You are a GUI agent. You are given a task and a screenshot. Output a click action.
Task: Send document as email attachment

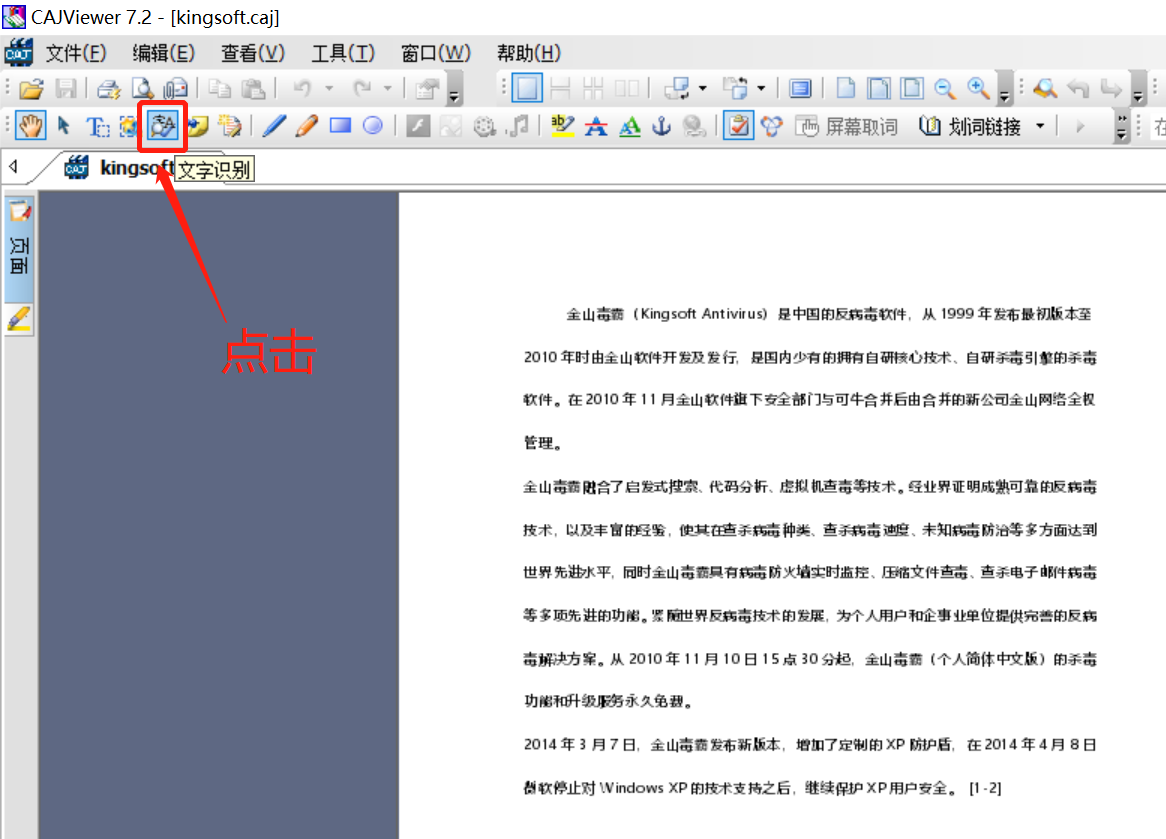[x=175, y=89]
